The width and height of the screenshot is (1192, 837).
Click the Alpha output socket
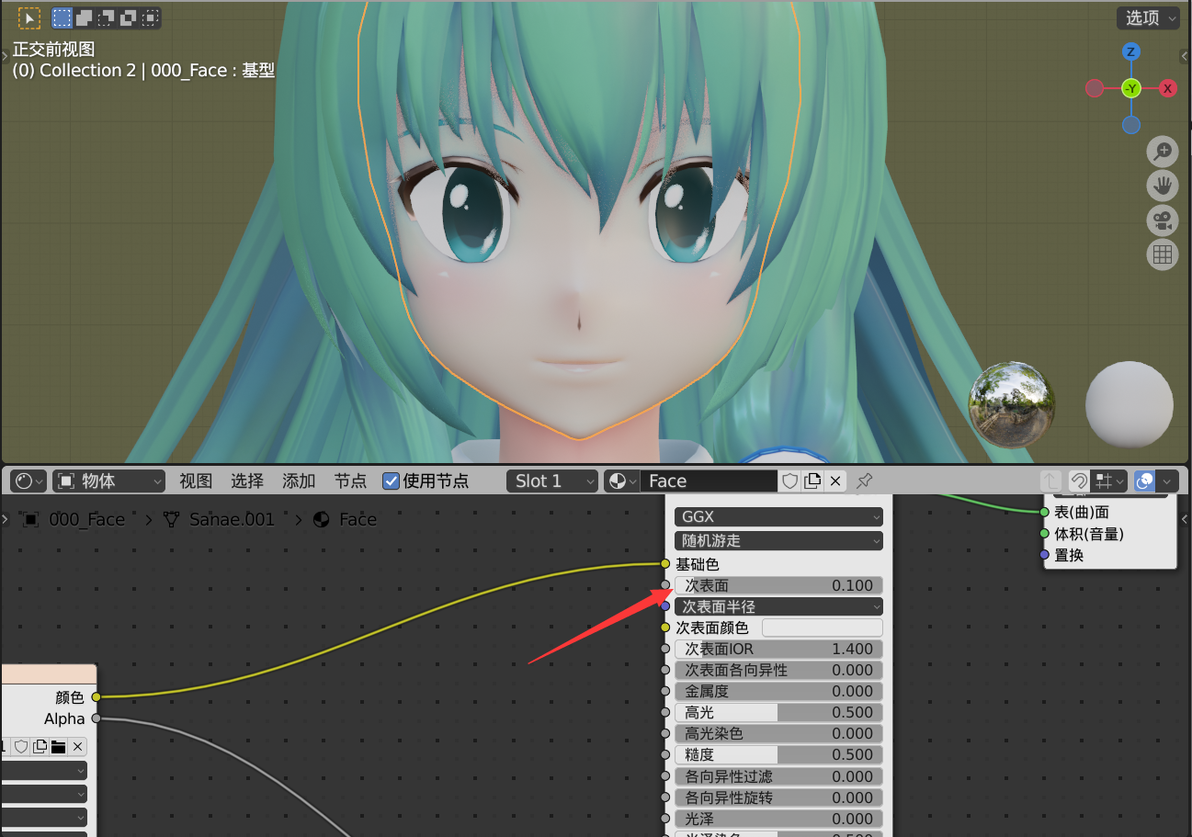click(x=96, y=718)
